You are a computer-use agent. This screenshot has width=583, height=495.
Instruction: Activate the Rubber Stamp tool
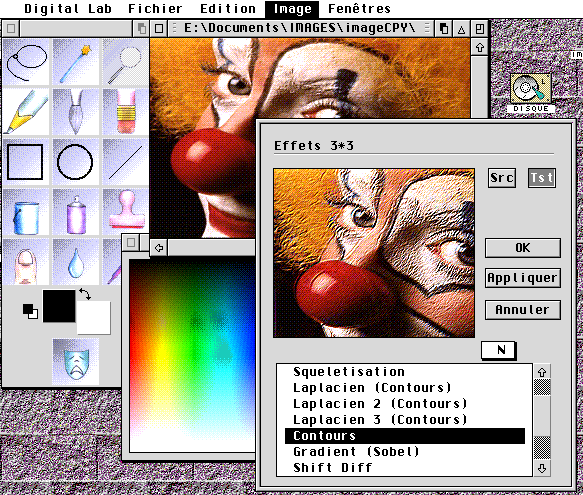[x=126, y=212]
